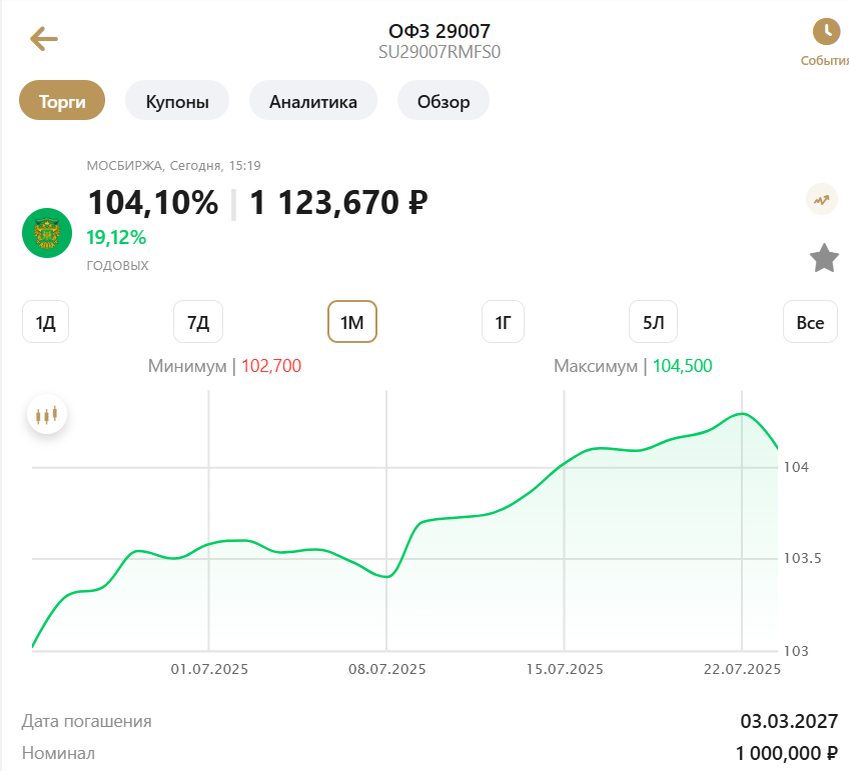The height and width of the screenshot is (771, 849).
Task: Select the 7Д chart period
Action: coord(198,322)
